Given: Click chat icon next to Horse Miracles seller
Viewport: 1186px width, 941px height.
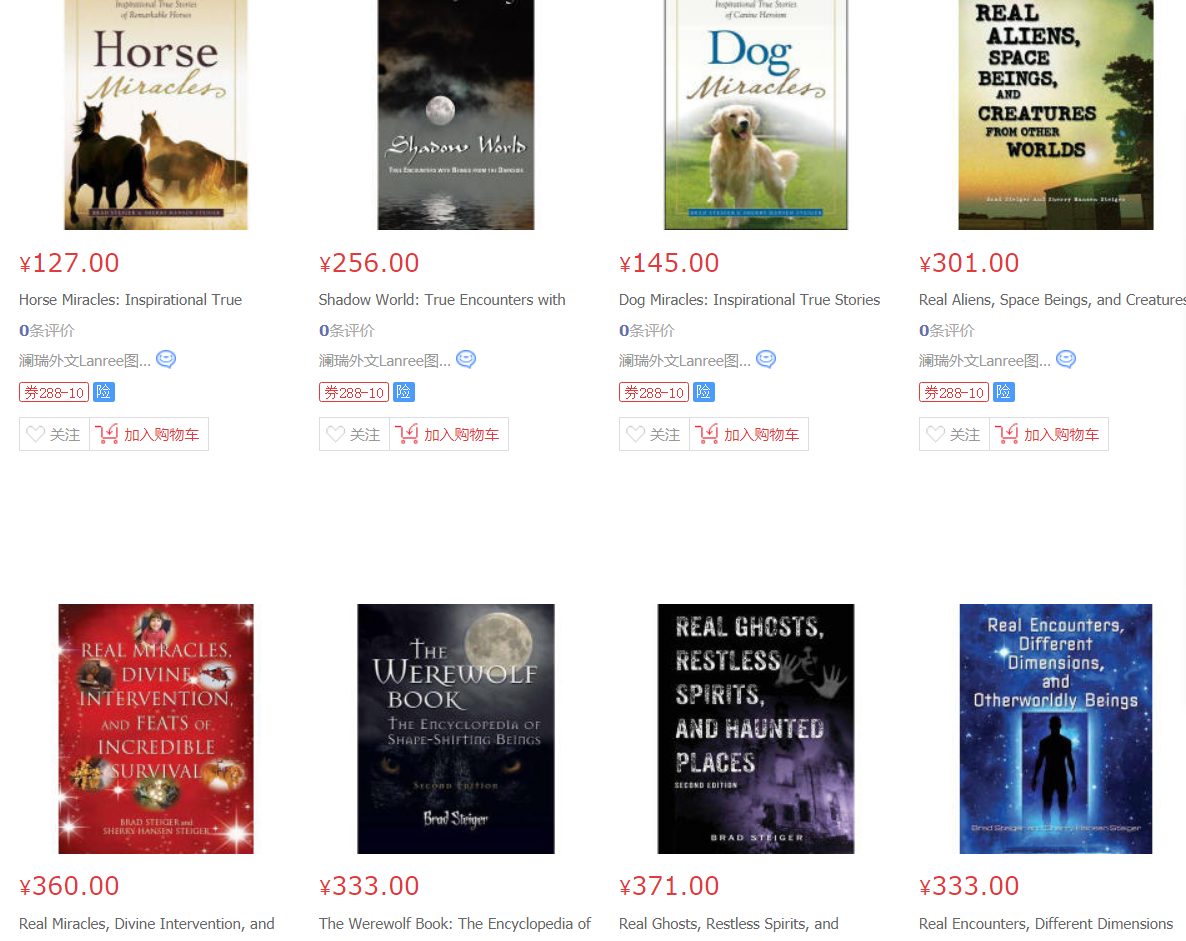Looking at the screenshot, I should [166, 359].
